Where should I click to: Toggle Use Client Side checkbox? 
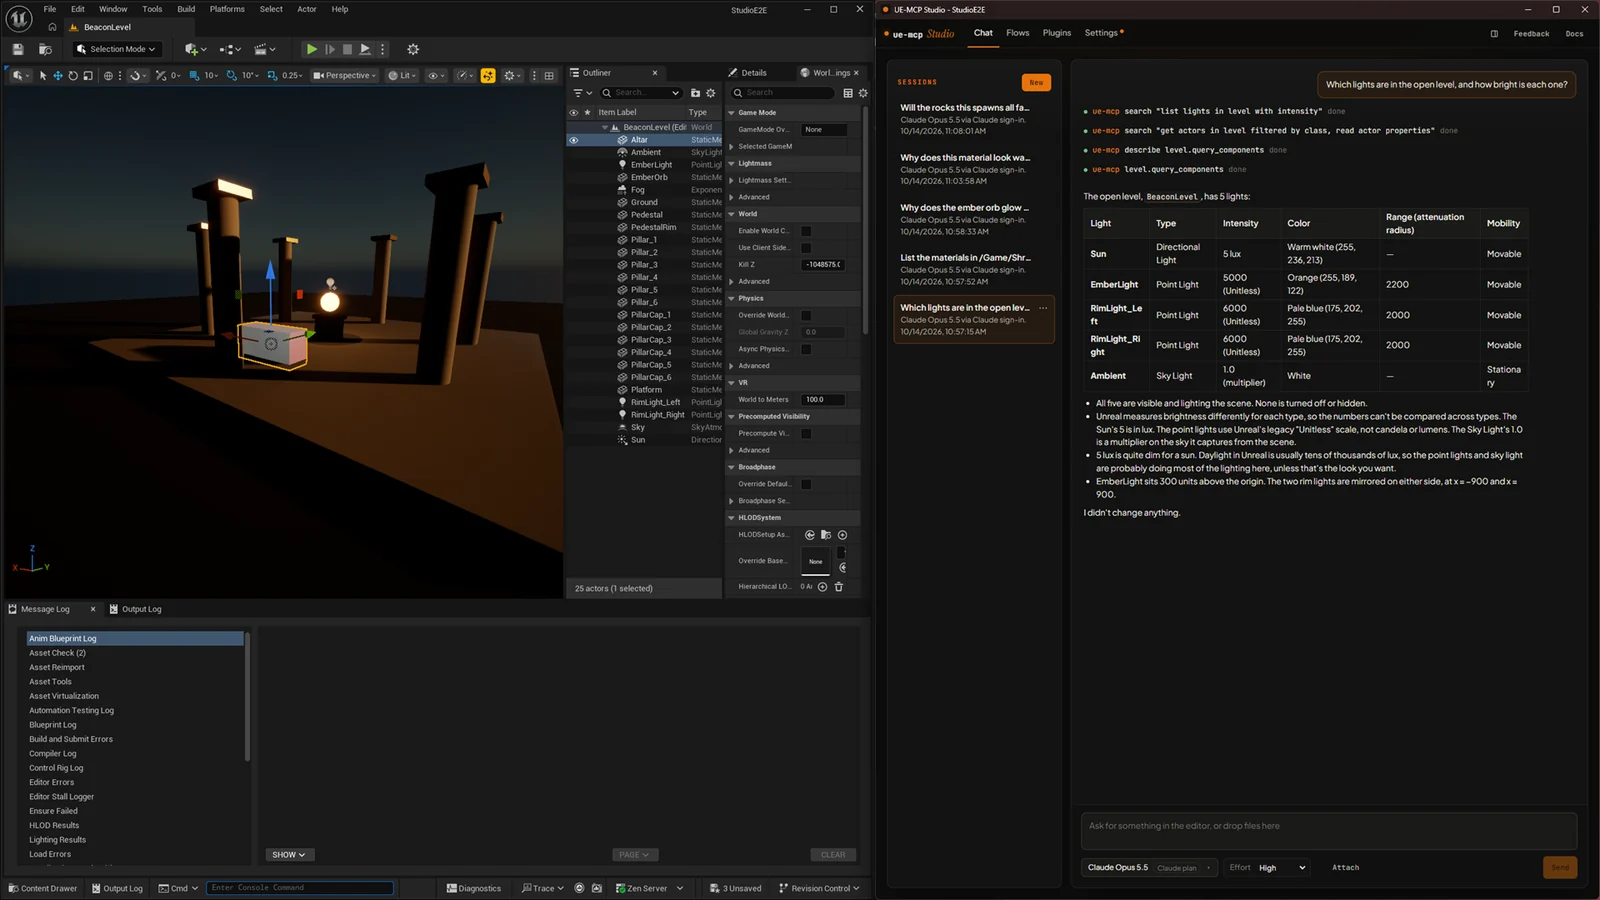pos(806,248)
